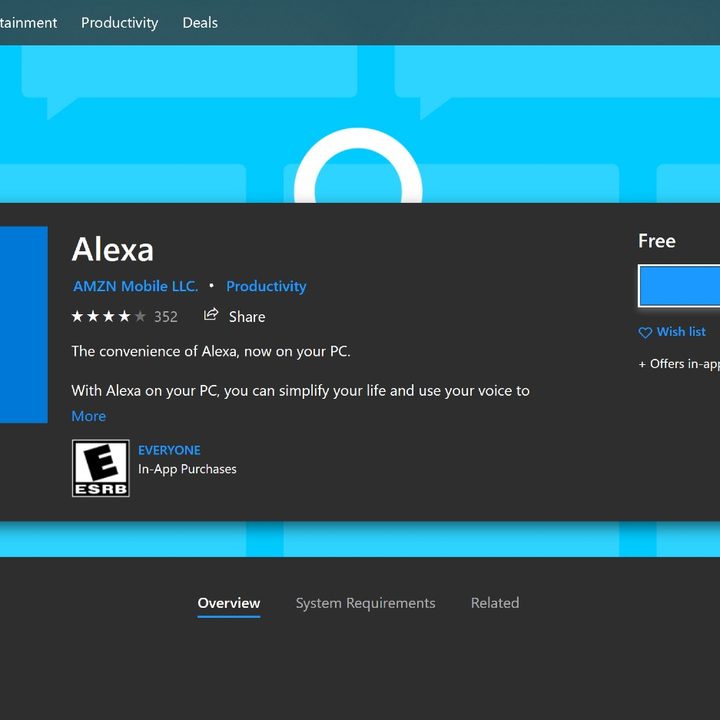Open the Deals navigation tab

(x=200, y=22)
